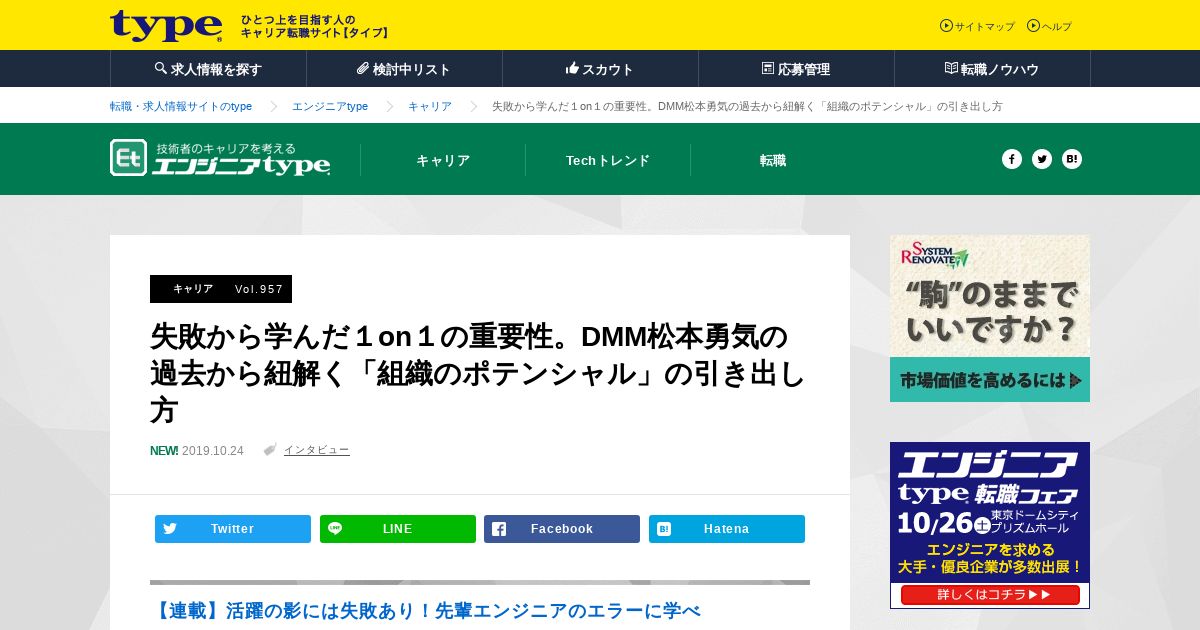The height and width of the screenshot is (630, 1200).
Task: Share article via Facebook button
Action: coord(562,529)
